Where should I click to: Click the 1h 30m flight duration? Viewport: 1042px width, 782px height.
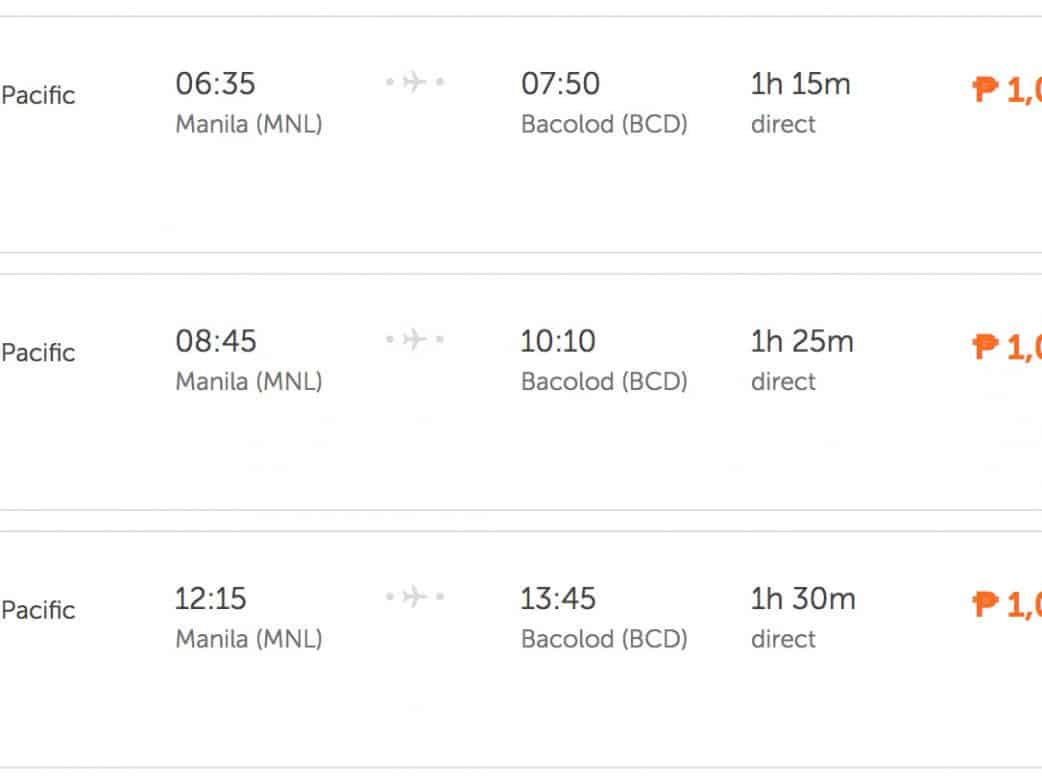[803, 599]
